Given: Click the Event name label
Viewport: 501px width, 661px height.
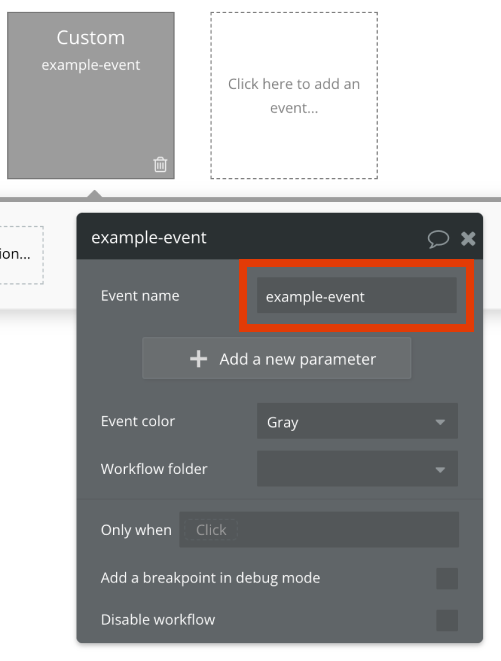Looking at the screenshot, I should (140, 296).
